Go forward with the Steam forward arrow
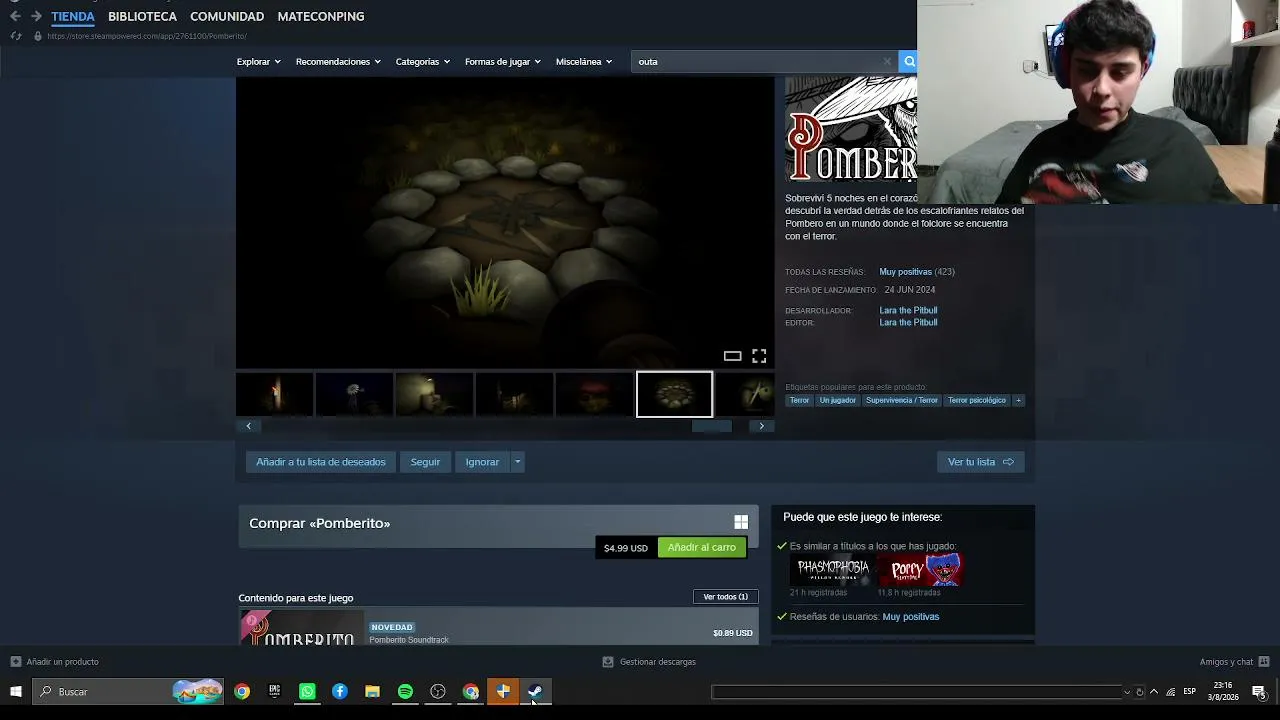The width and height of the screenshot is (1280, 720). [36, 16]
